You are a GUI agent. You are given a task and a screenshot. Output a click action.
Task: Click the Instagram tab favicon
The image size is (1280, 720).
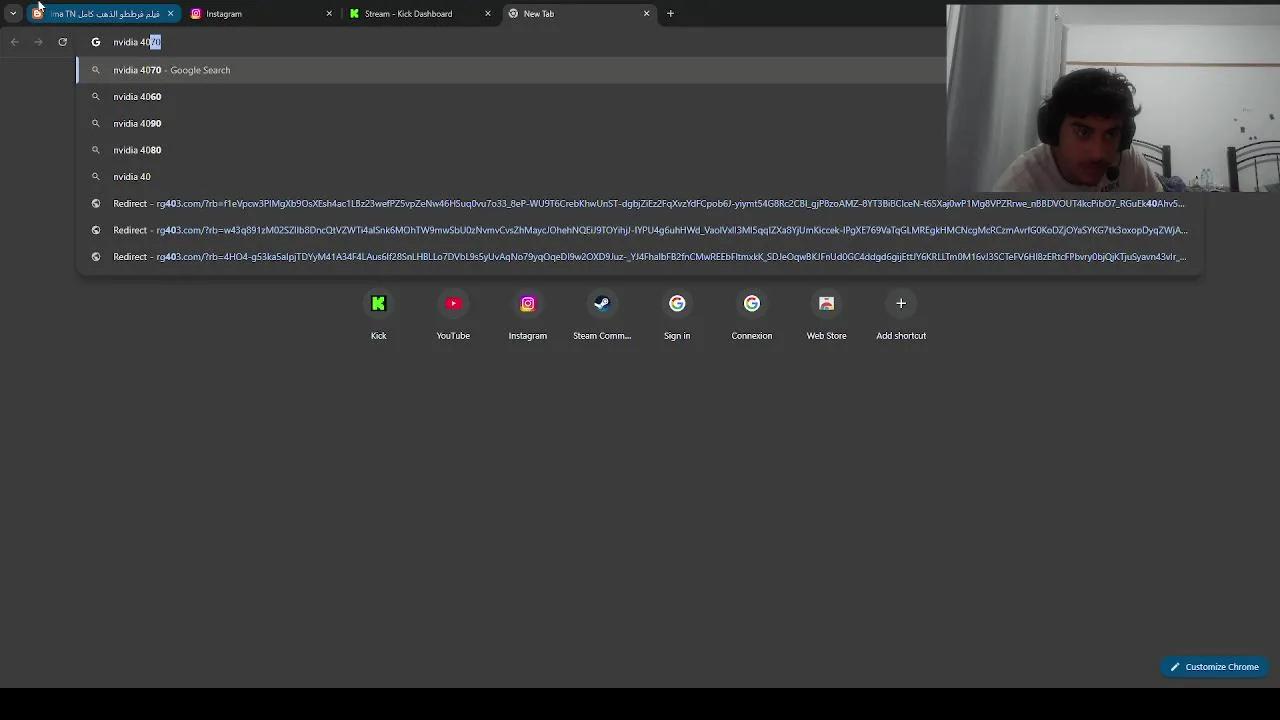(x=196, y=14)
